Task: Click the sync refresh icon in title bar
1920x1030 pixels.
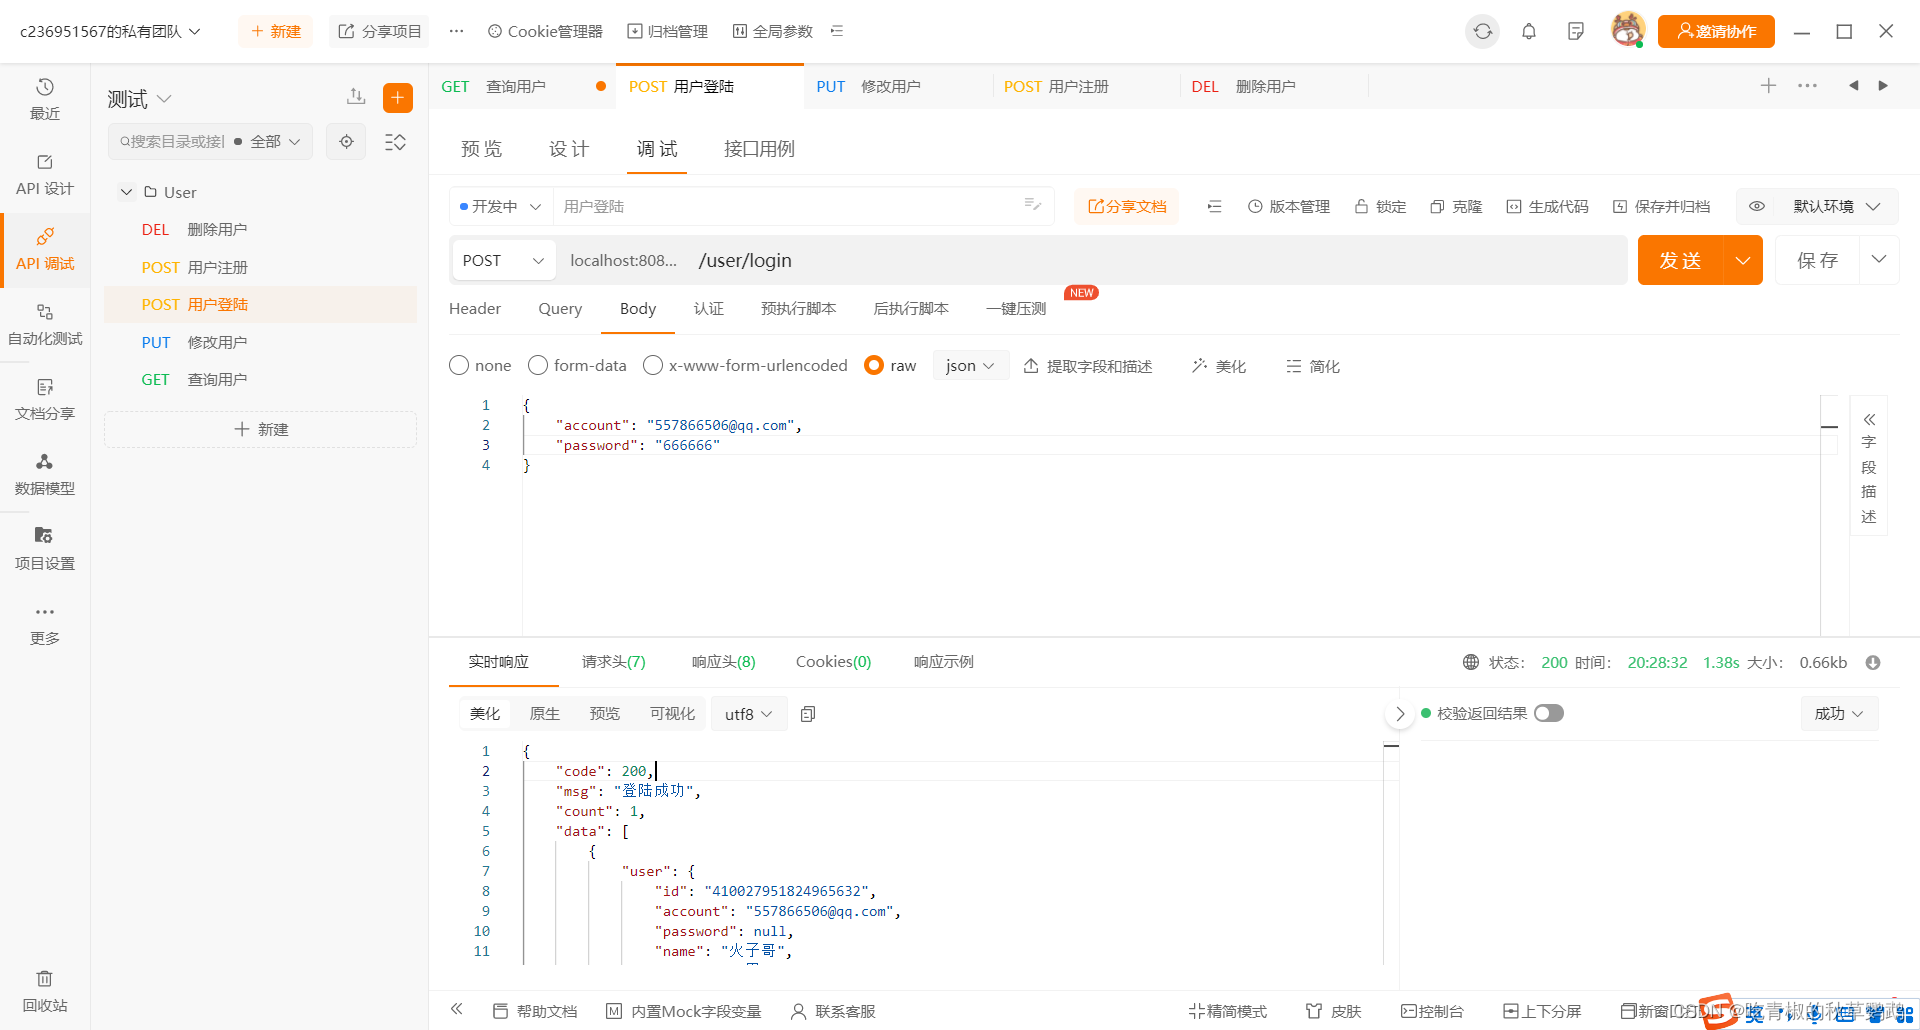Action: tap(1483, 31)
